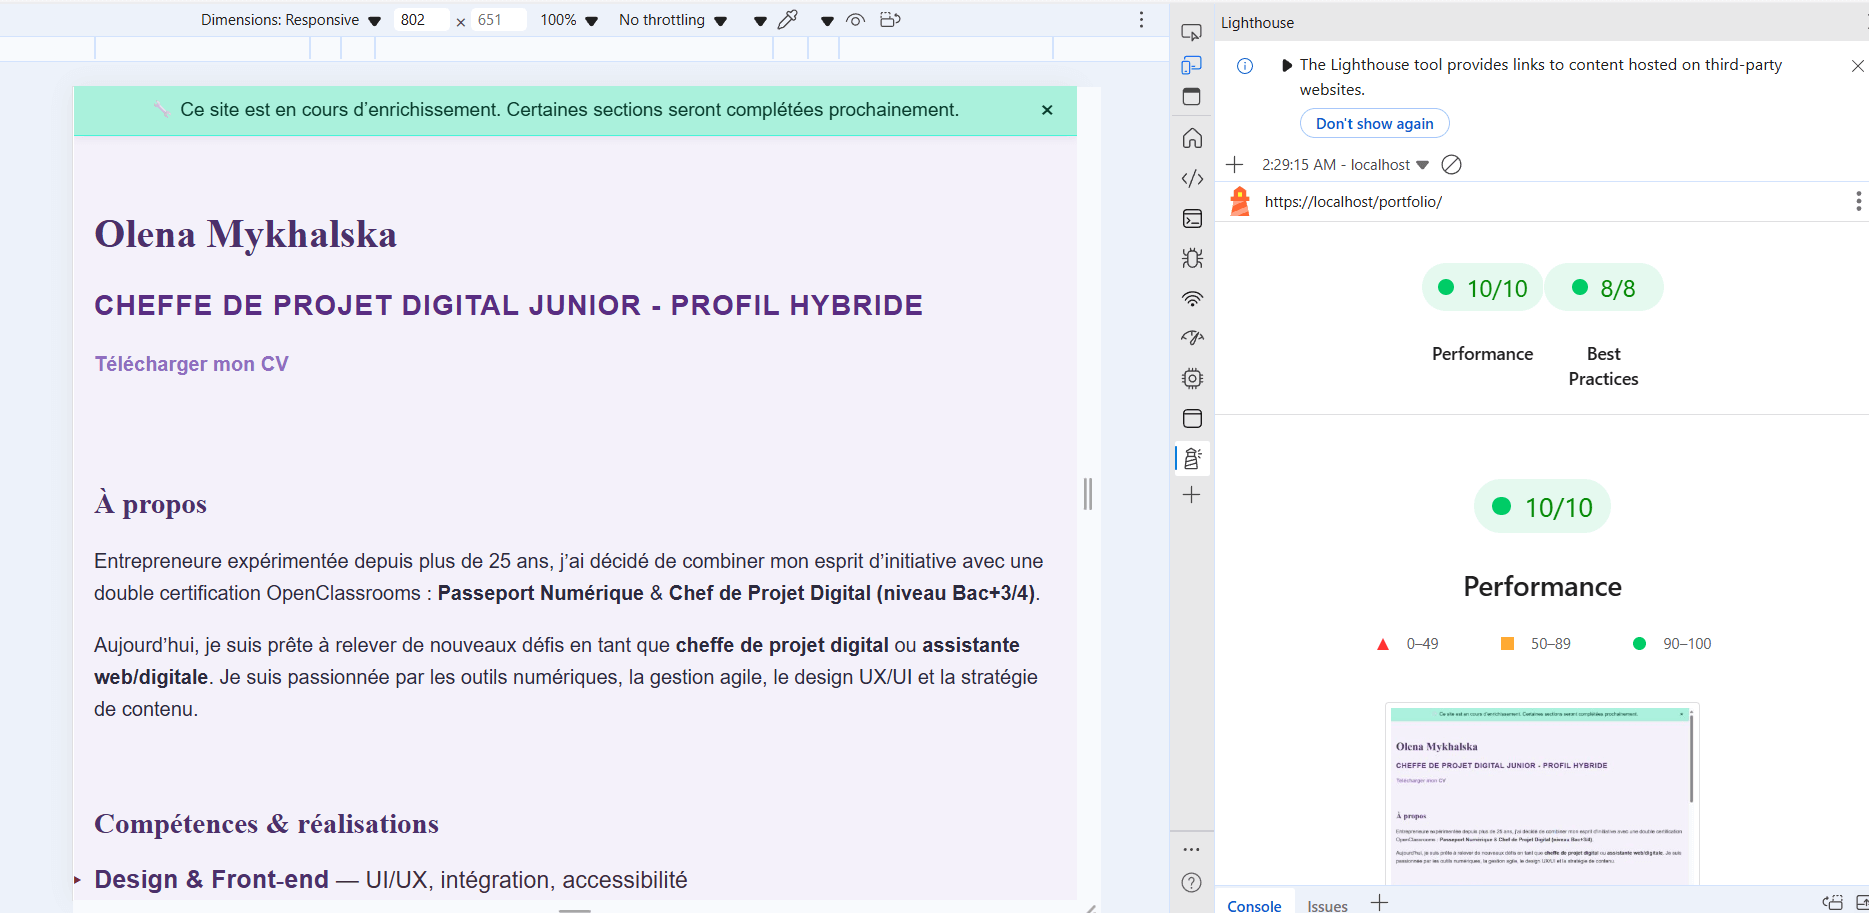Open the DevTools help question mark
Image resolution: width=1869 pixels, height=913 pixels.
pyautogui.click(x=1191, y=882)
